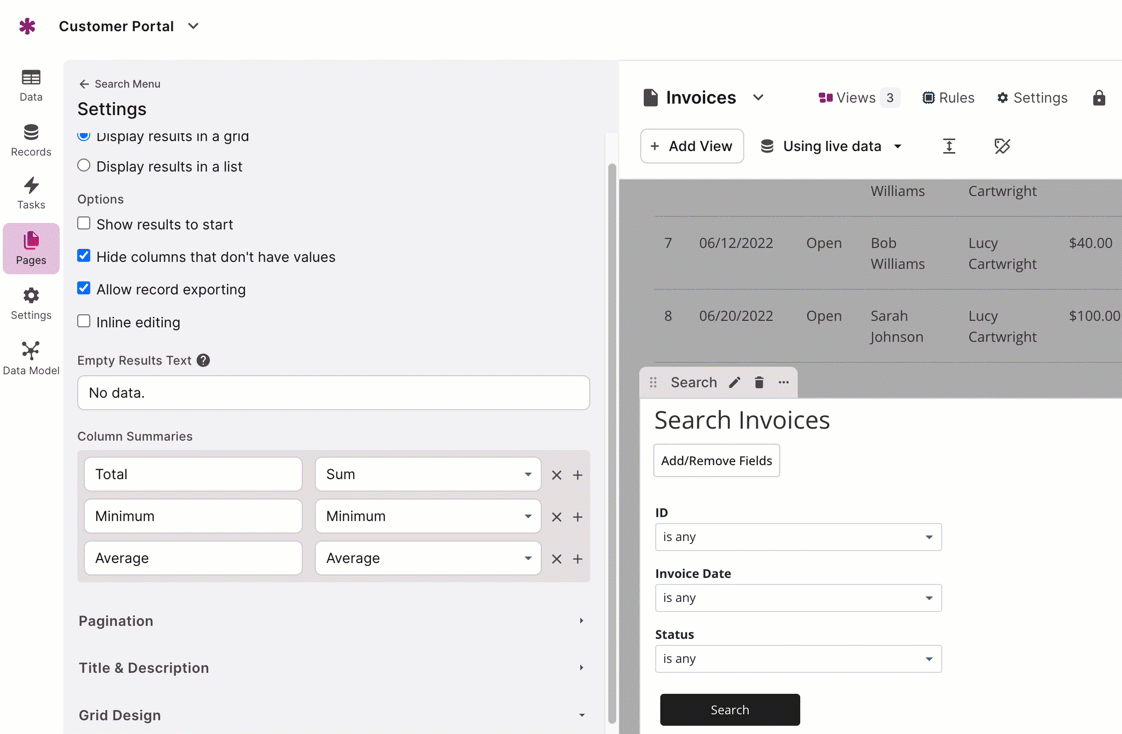
Task: Select Display results in a list
Action: coord(84,166)
